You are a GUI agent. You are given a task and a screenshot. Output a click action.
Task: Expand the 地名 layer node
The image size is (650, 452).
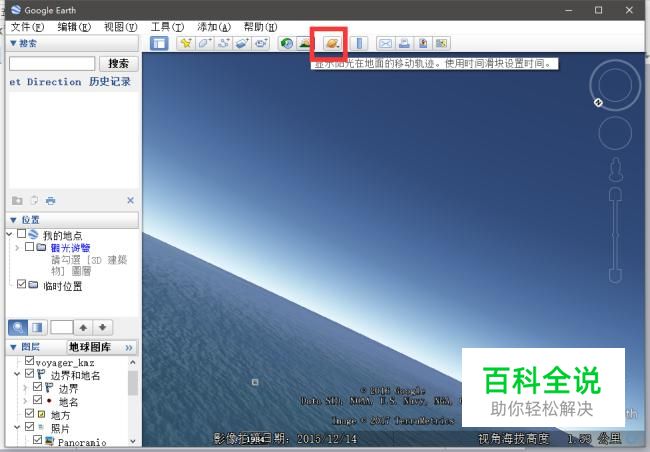tap(25, 401)
